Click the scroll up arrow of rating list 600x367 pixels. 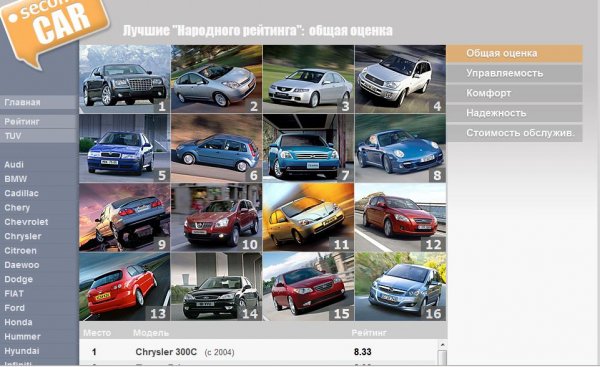[x=442, y=345]
